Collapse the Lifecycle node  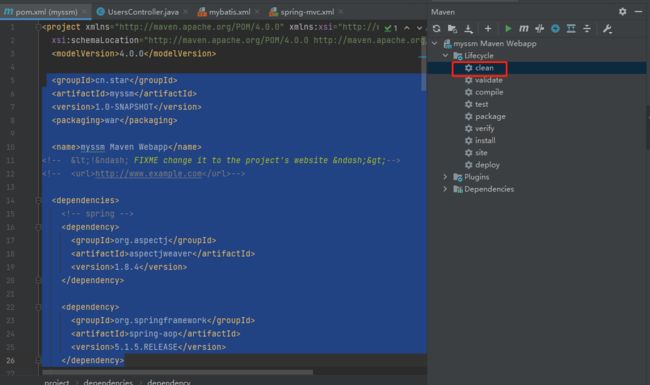[445, 55]
